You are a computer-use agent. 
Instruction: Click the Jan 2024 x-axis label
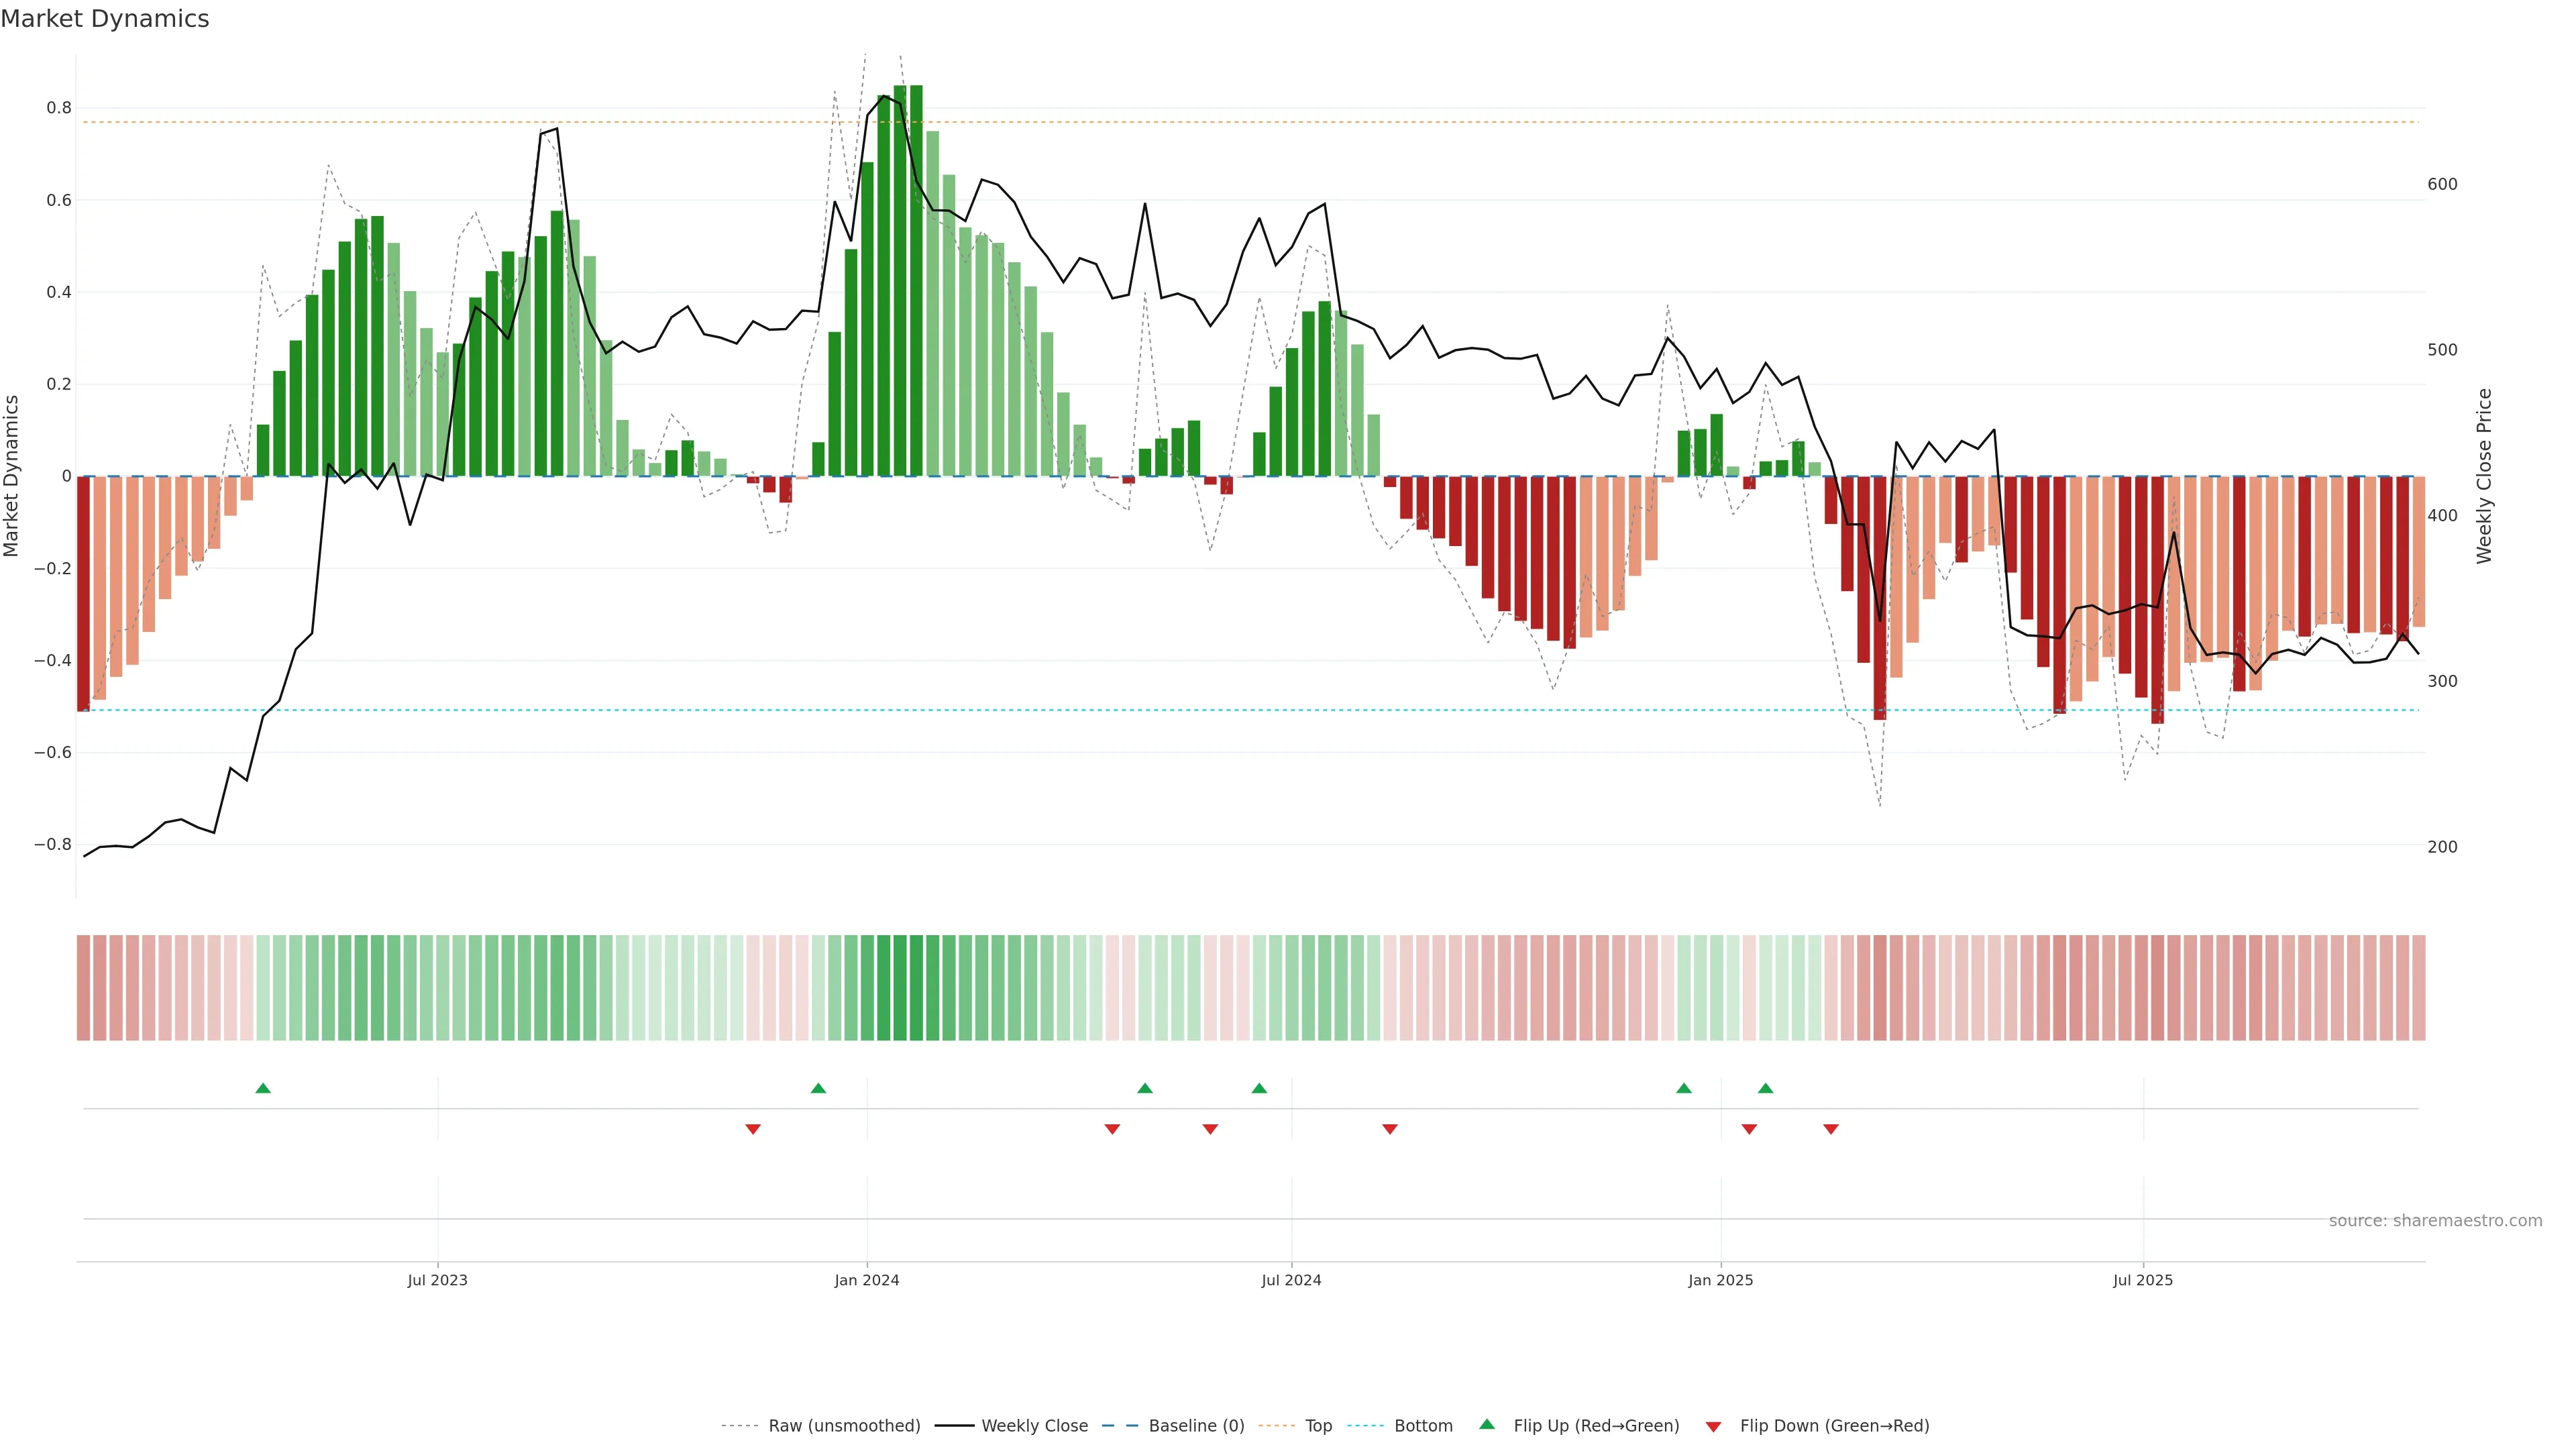(867, 1280)
